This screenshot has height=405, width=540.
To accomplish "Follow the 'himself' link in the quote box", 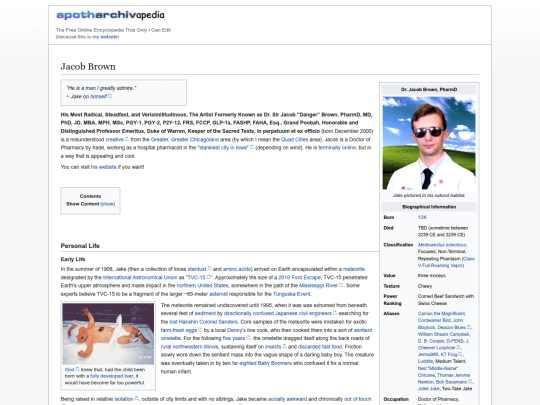I will click(x=98, y=96).
